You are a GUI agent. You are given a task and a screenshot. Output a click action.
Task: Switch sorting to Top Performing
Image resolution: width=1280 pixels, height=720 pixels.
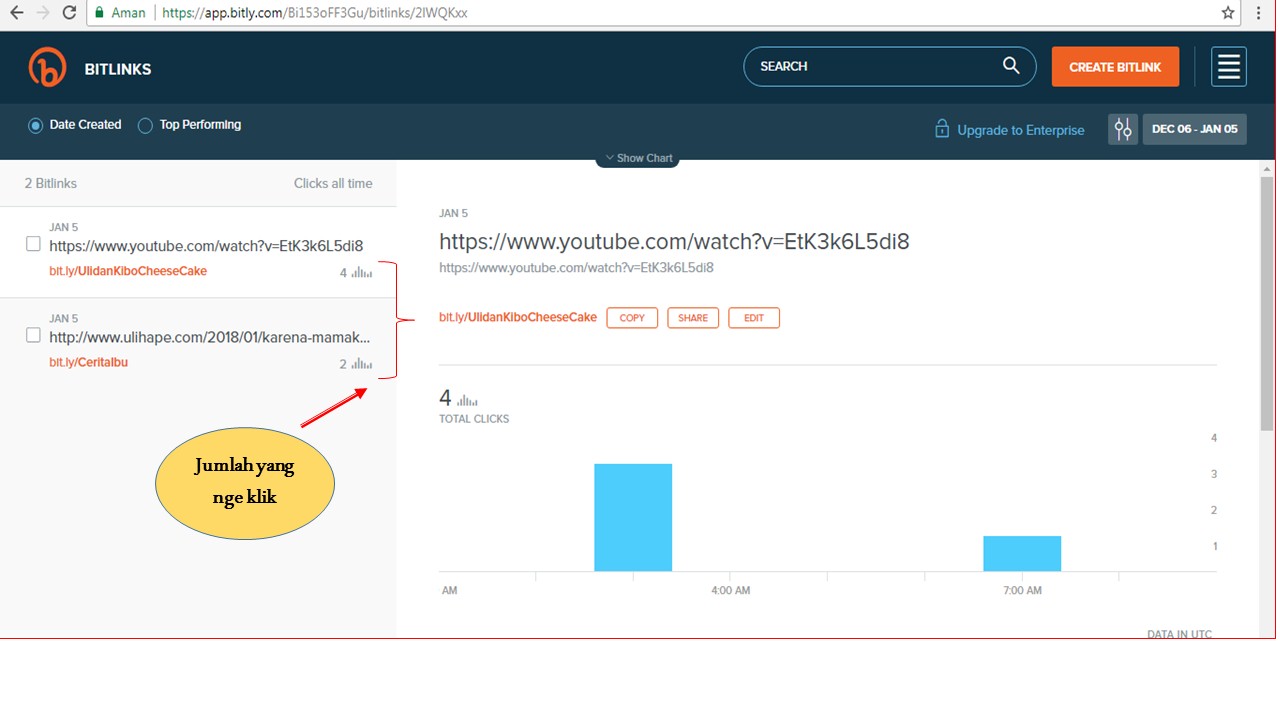(145, 125)
